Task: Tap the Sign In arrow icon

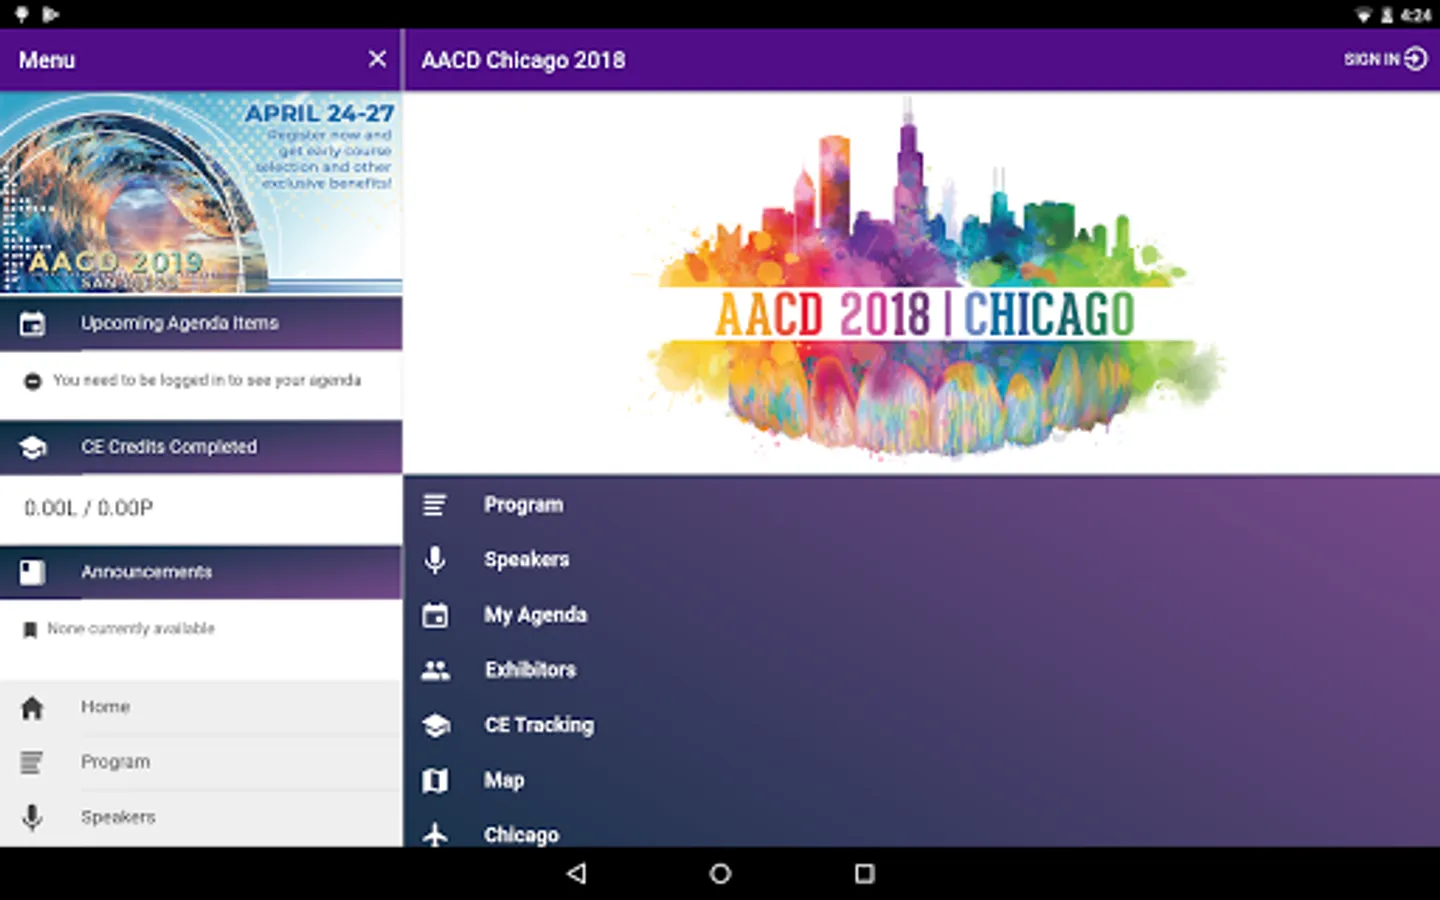Action: coord(1415,59)
